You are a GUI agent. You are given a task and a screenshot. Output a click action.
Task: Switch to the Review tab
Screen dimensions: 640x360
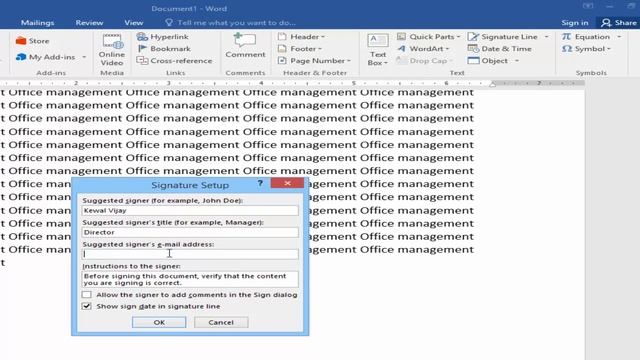click(89, 22)
